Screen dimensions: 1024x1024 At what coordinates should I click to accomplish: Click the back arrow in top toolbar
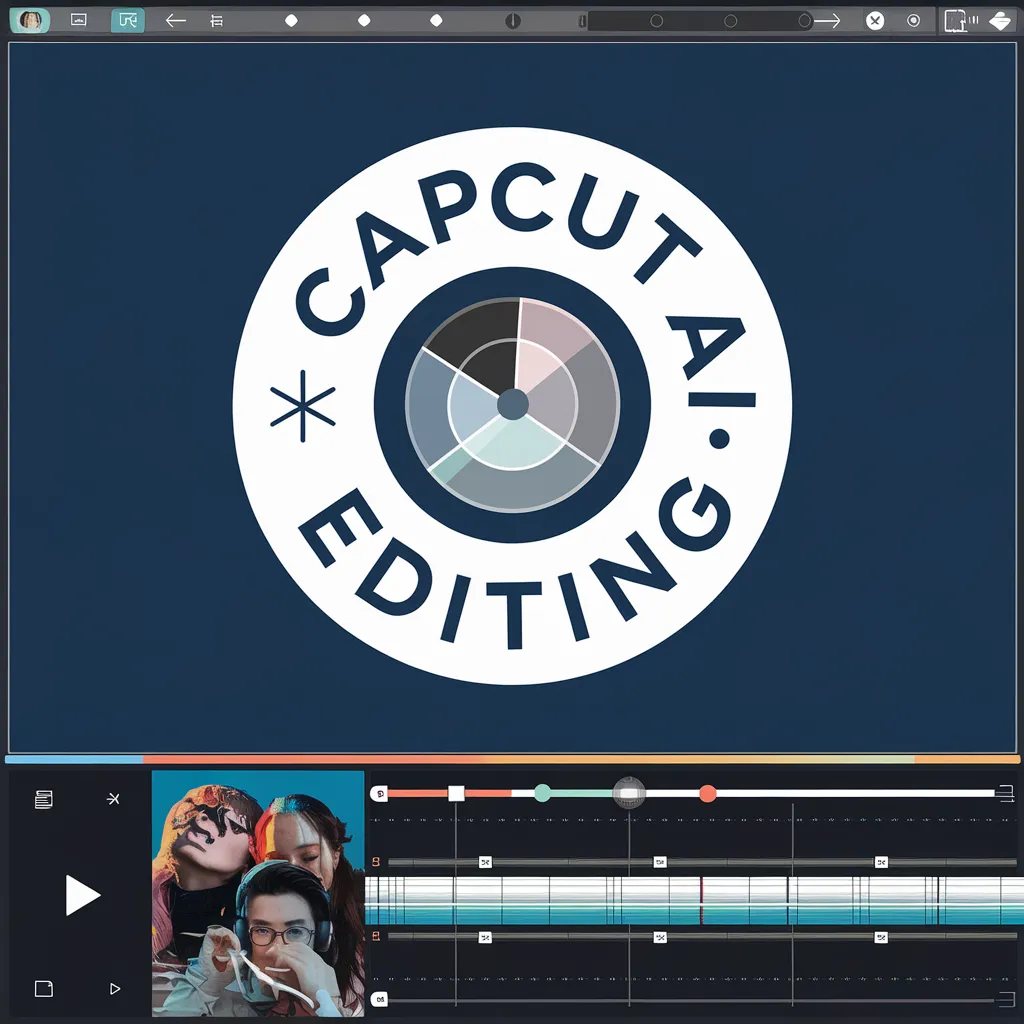tap(176, 20)
